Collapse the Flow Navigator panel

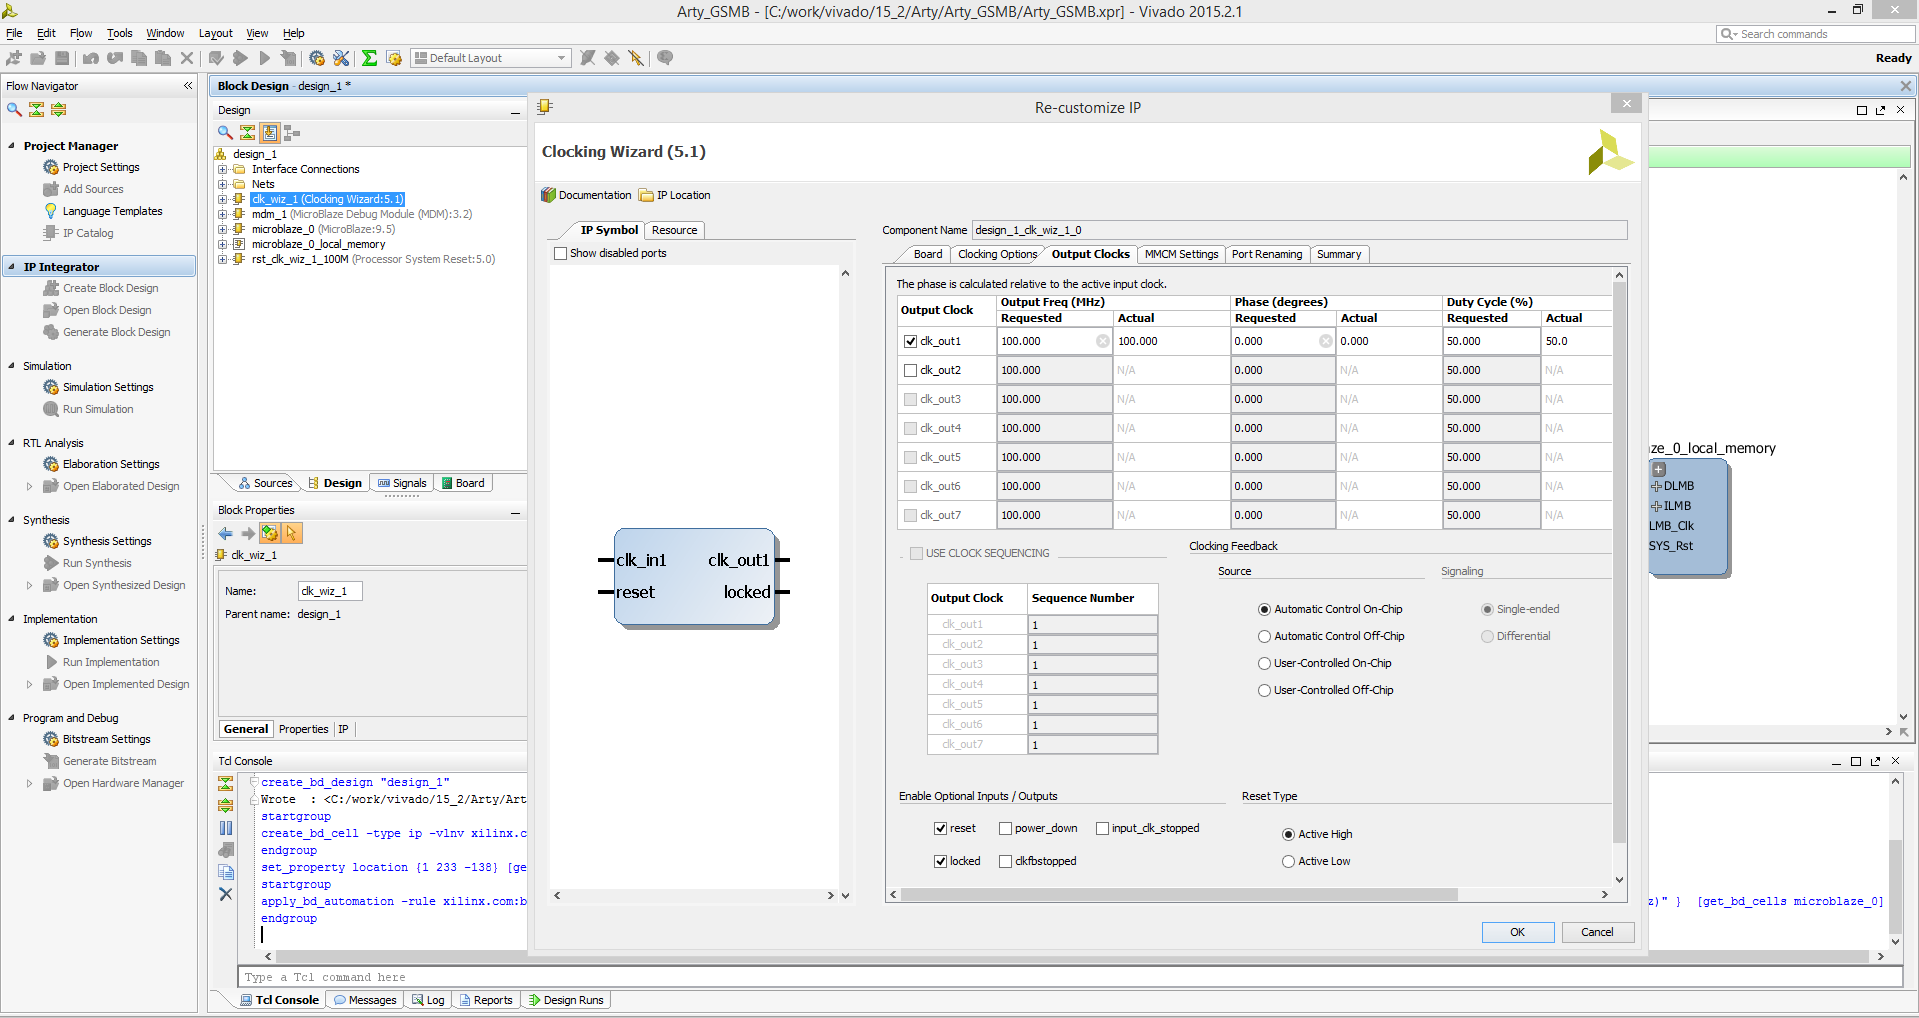click(x=188, y=86)
